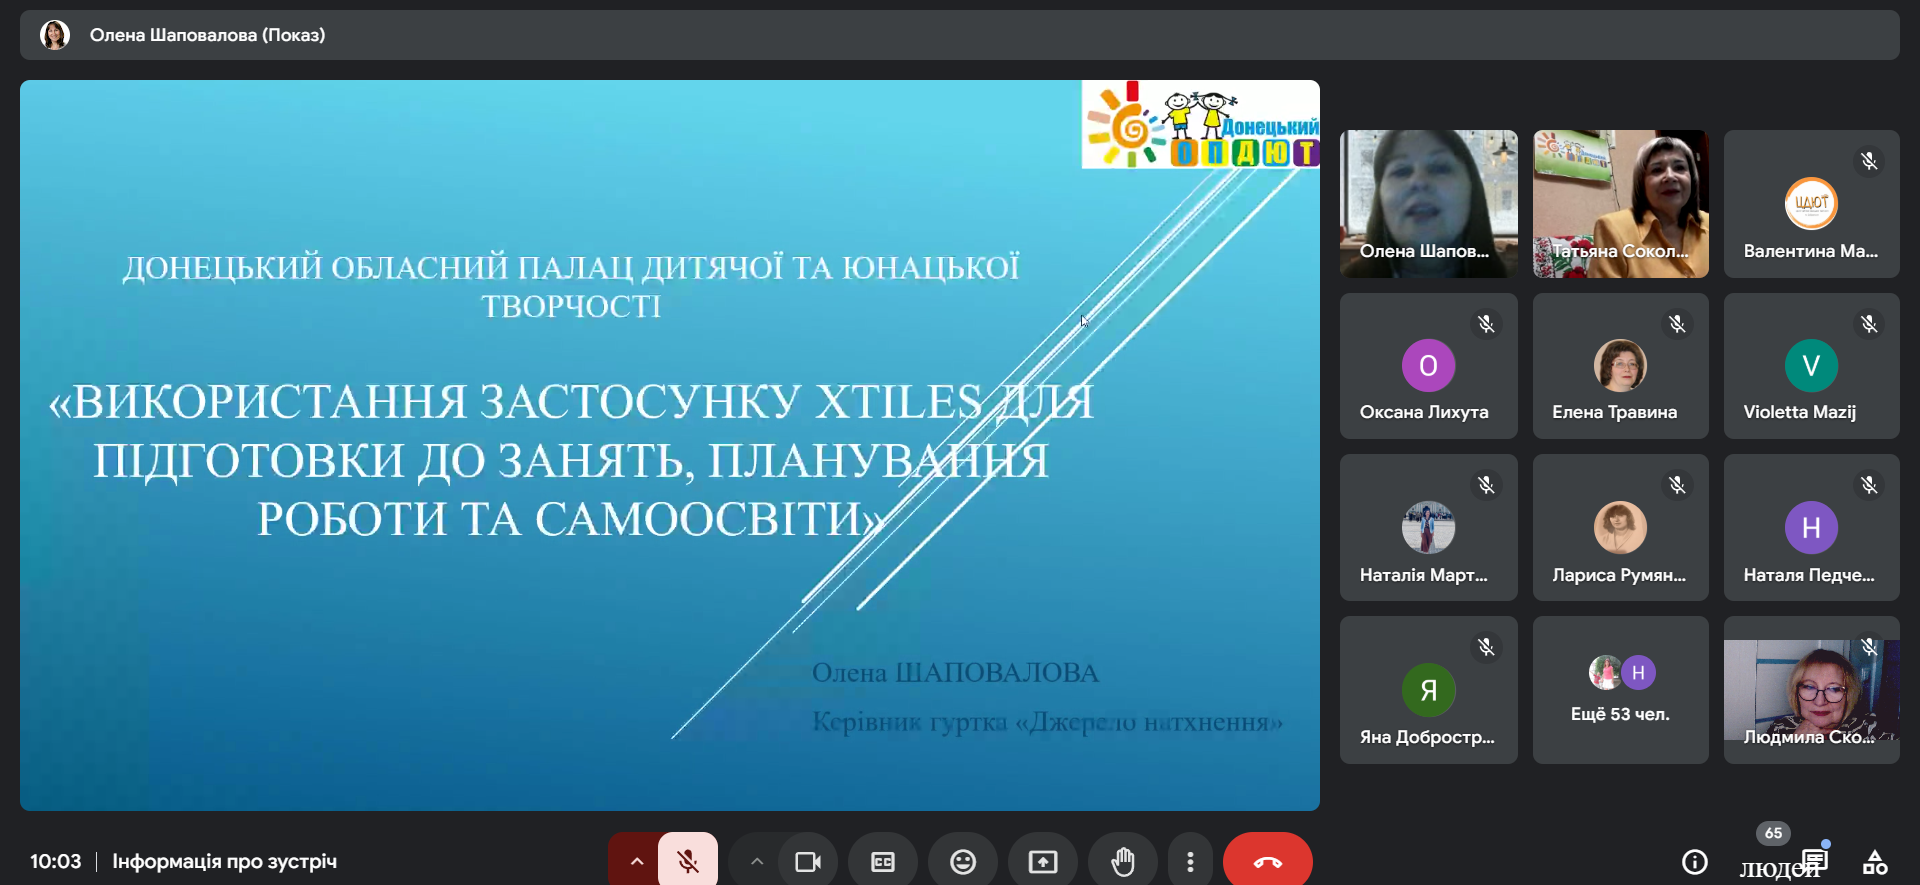Select Татьяна Сокол's video tile
The height and width of the screenshot is (885, 1920).
point(1620,203)
